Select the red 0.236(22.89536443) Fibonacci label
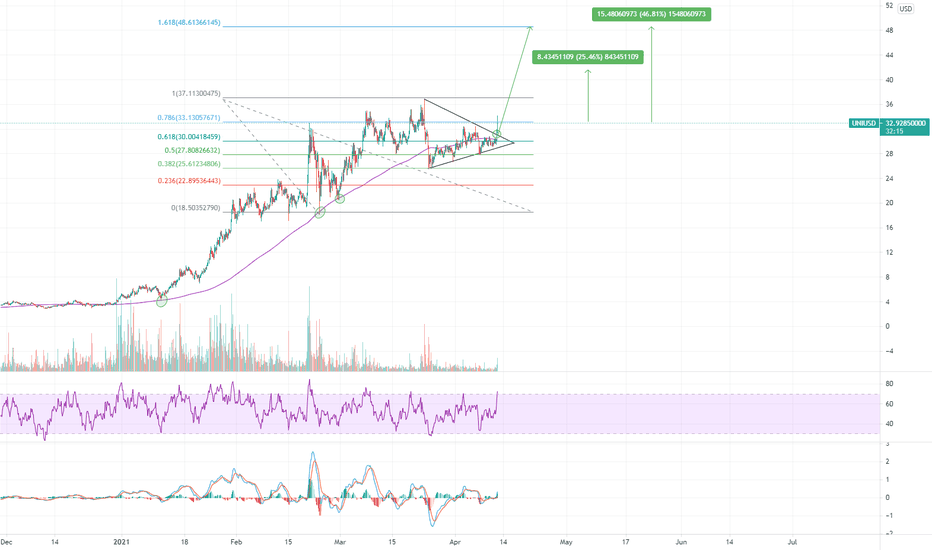 coord(189,181)
